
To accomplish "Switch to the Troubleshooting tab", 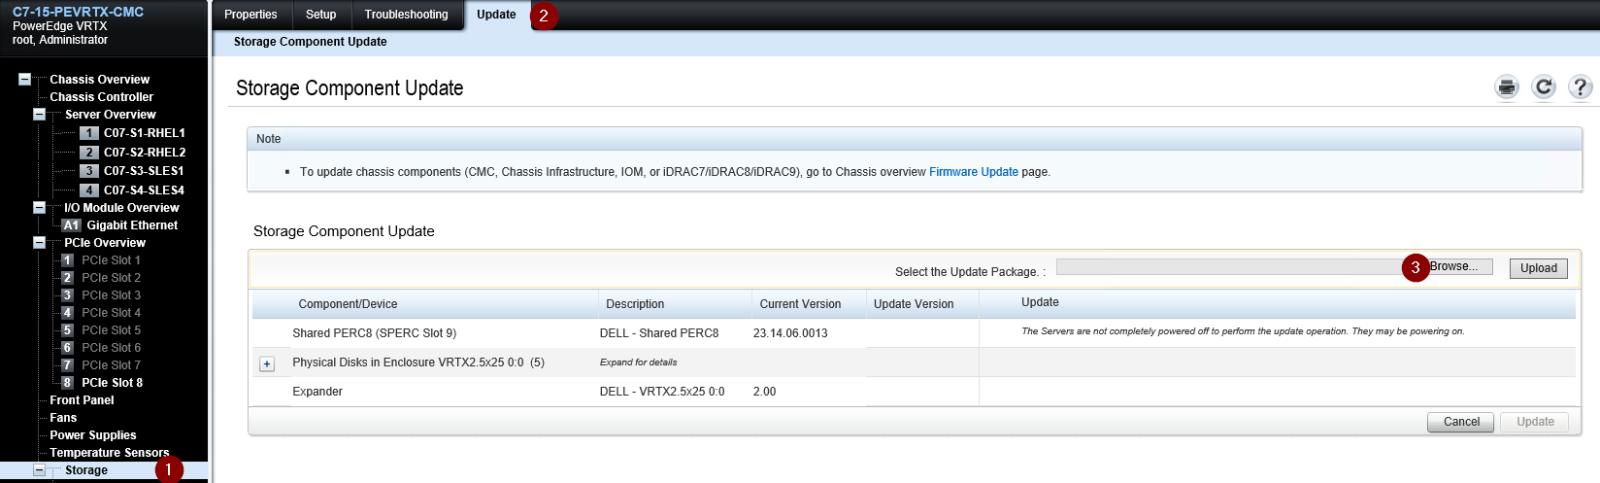I will pyautogui.click(x=406, y=14).
